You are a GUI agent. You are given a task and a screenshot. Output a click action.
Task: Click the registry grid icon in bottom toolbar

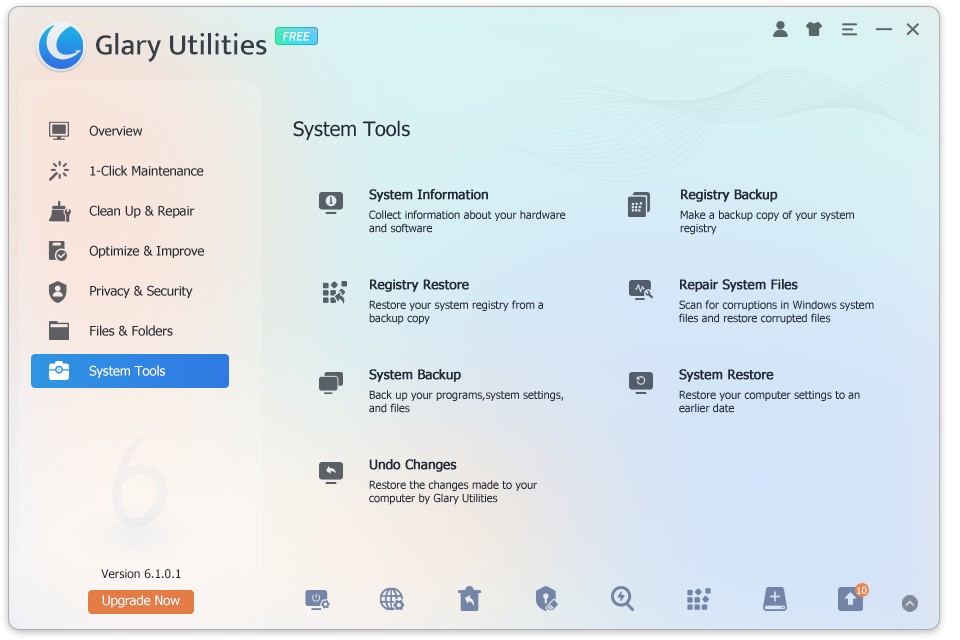pyautogui.click(x=698, y=599)
